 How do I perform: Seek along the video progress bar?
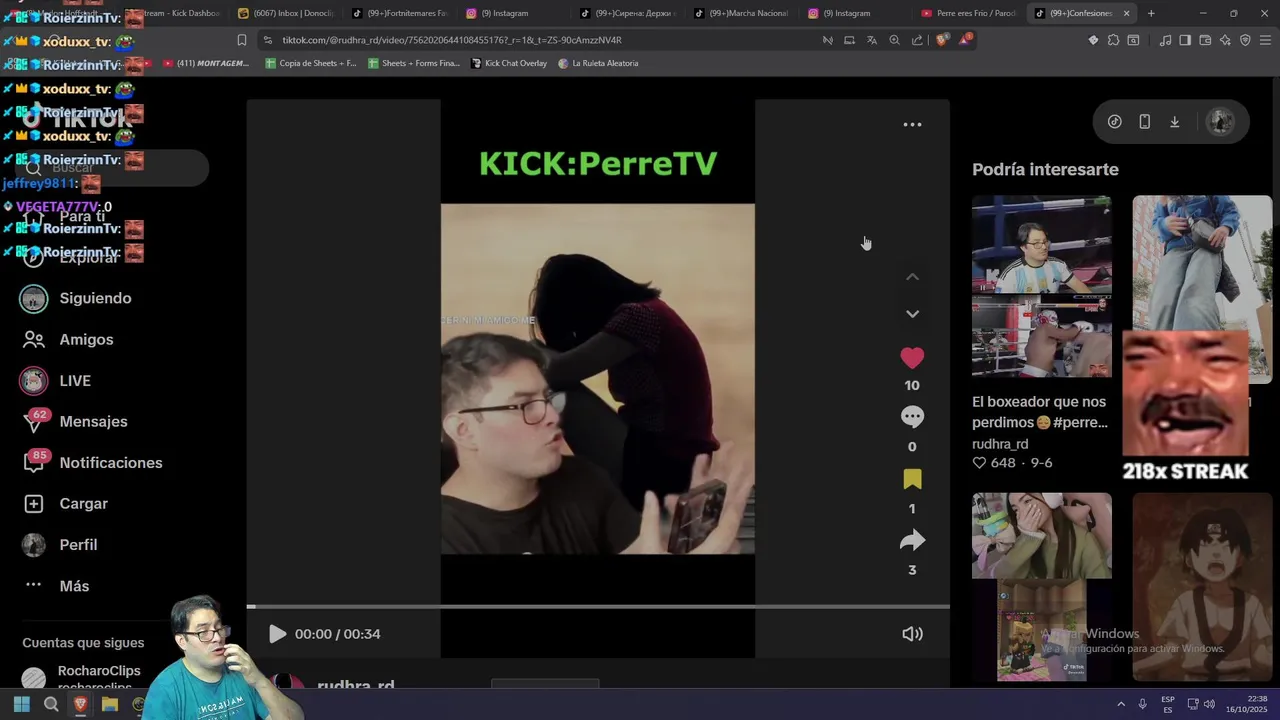tap(598, 606)
